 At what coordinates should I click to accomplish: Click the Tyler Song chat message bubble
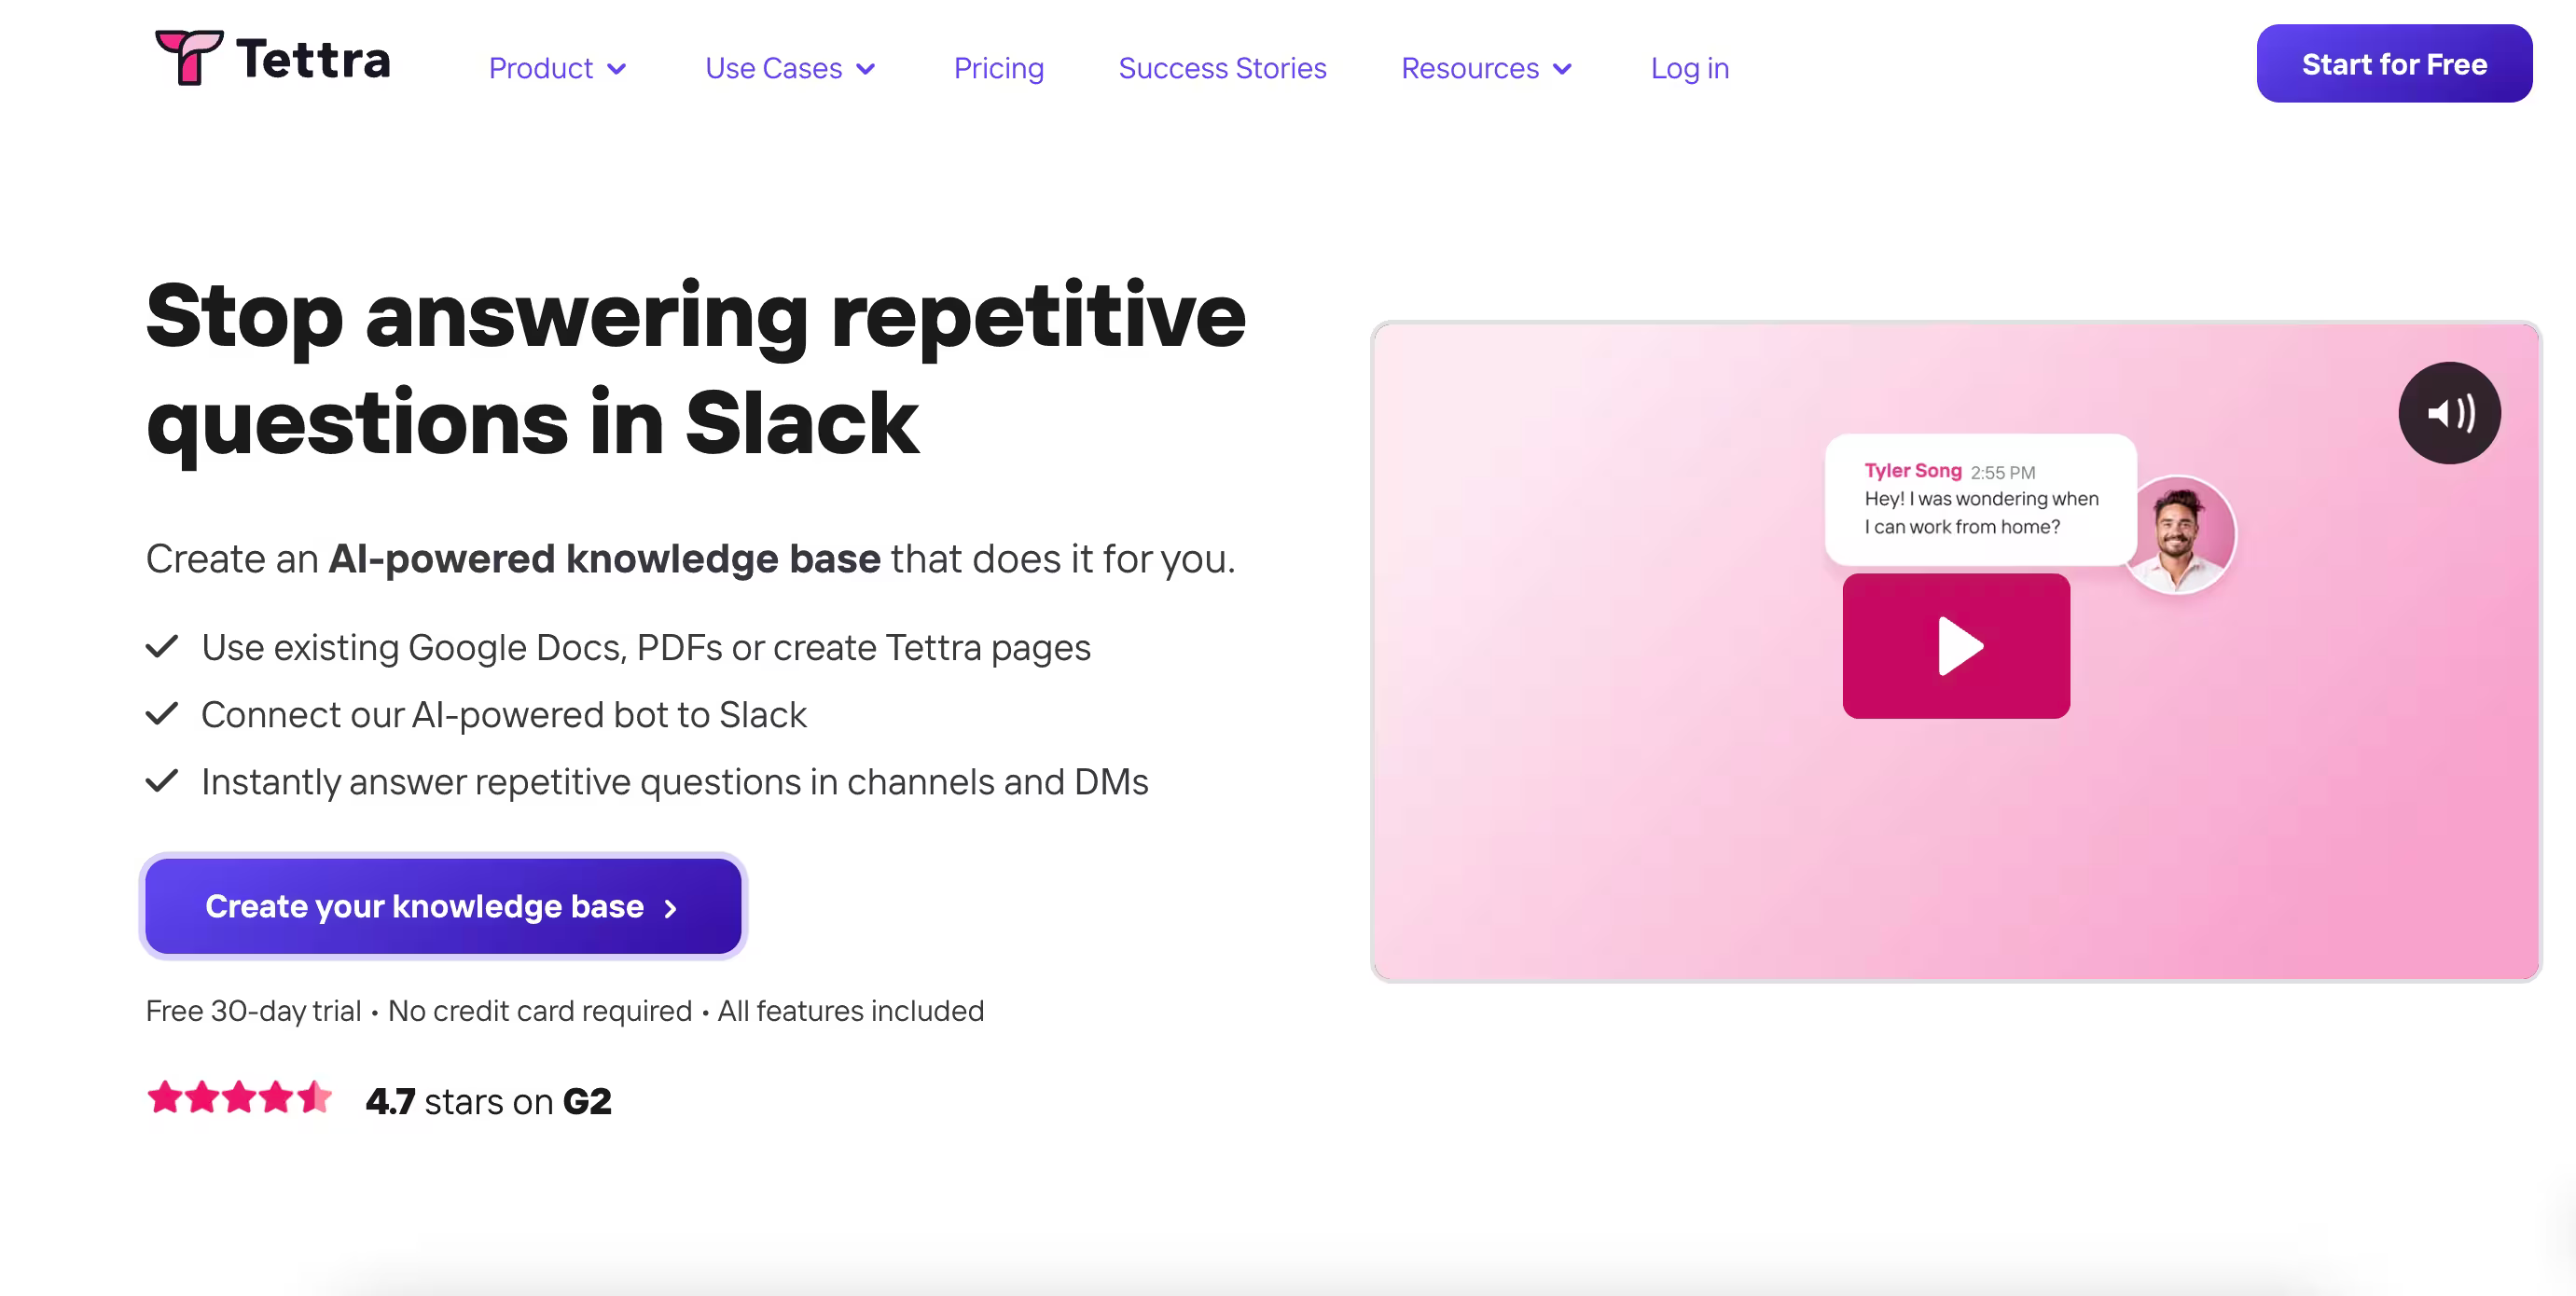point(1980,499)
